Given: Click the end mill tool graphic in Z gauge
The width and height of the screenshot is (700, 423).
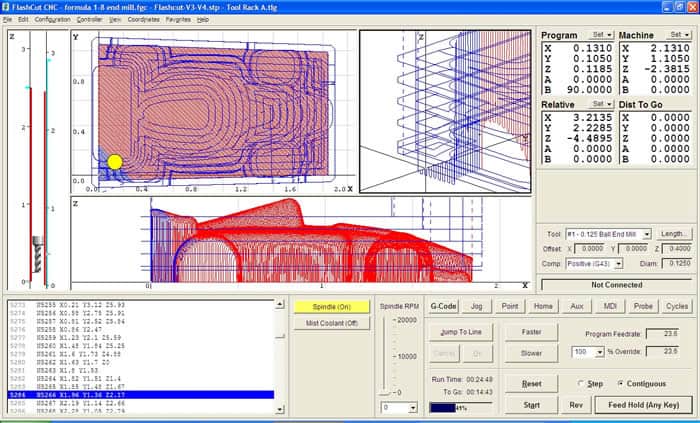Looking at the screenshot, I should [38, 254].
